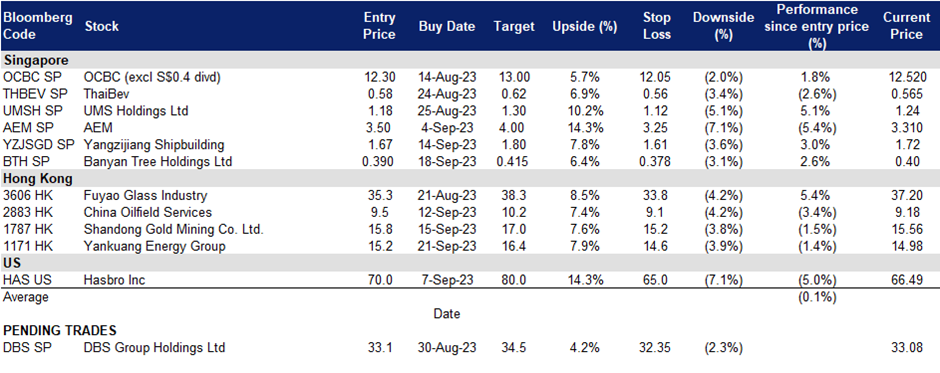Select the Entry Price column header
The width and height of the screenshot is (940, 373).
(x=379, y=26)
